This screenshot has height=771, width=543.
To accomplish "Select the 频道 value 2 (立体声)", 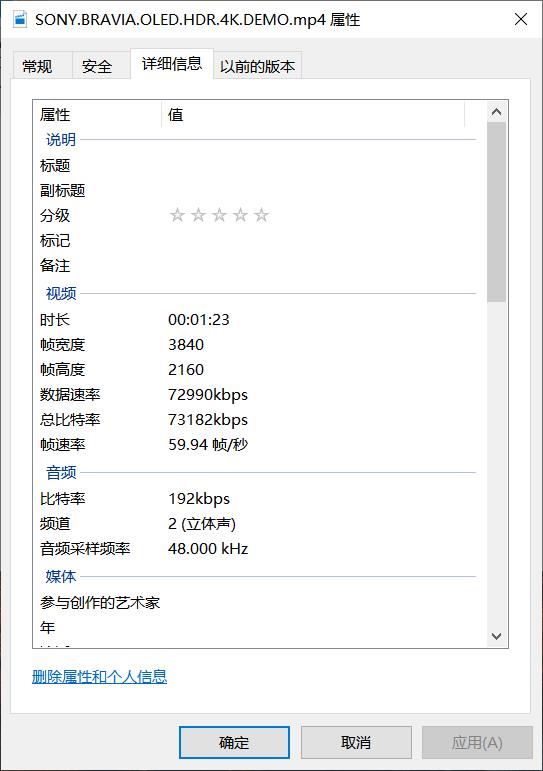I will coord(202,524).
